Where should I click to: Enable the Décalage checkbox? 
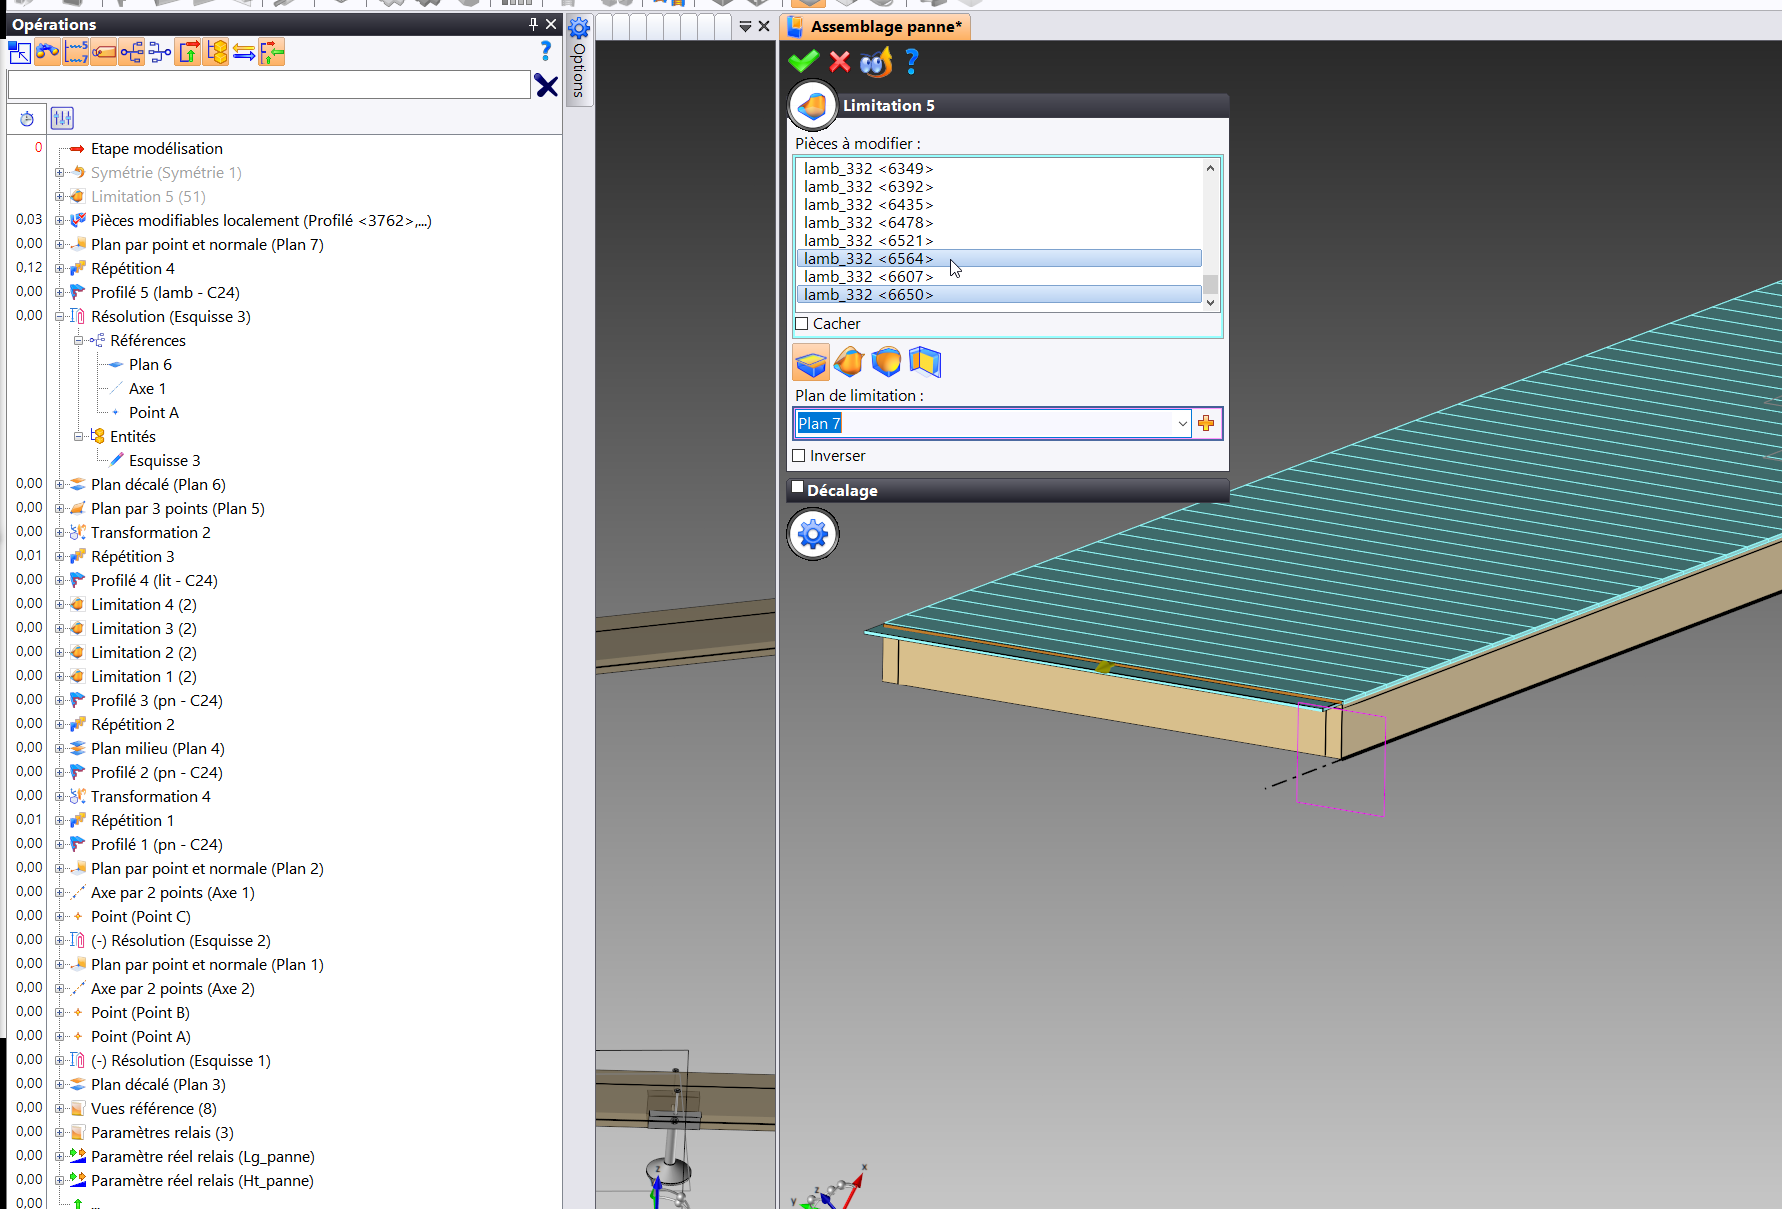797,488
